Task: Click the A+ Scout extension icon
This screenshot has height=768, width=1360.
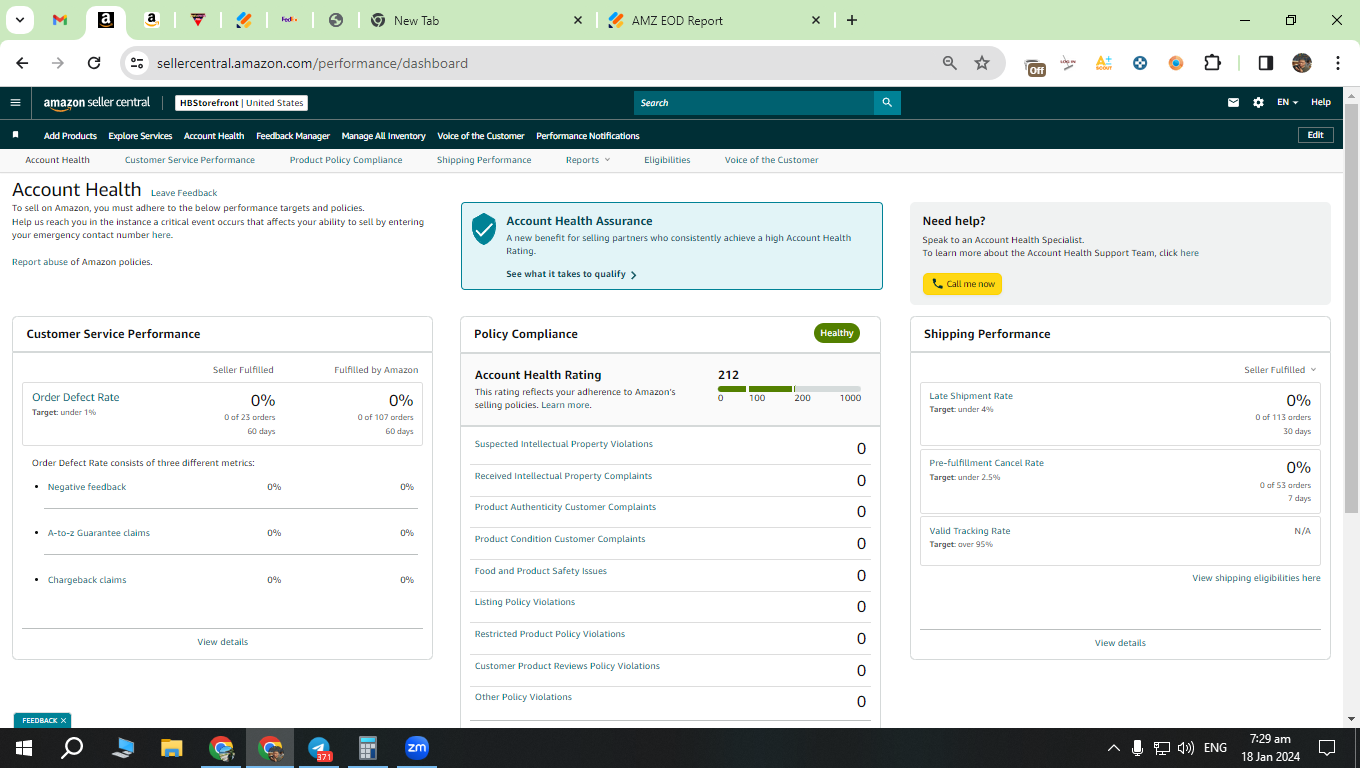Action: point(1104,63)
